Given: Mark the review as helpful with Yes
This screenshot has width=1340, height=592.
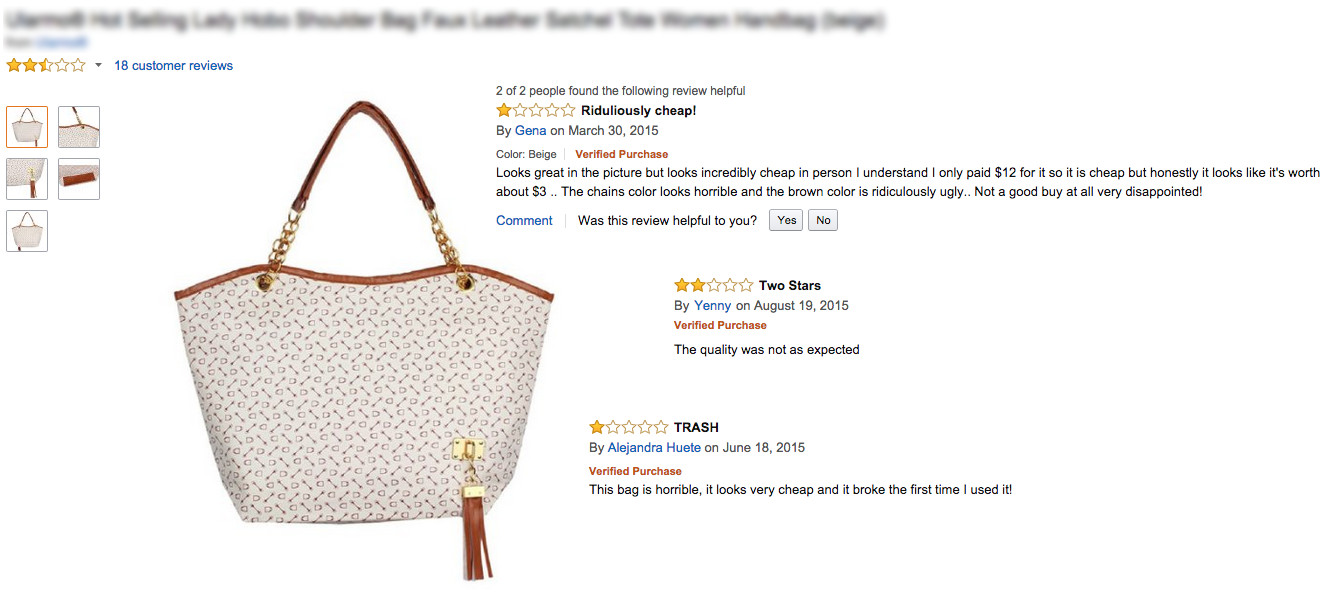Looking at the screenshot, I should pos(787,220).
